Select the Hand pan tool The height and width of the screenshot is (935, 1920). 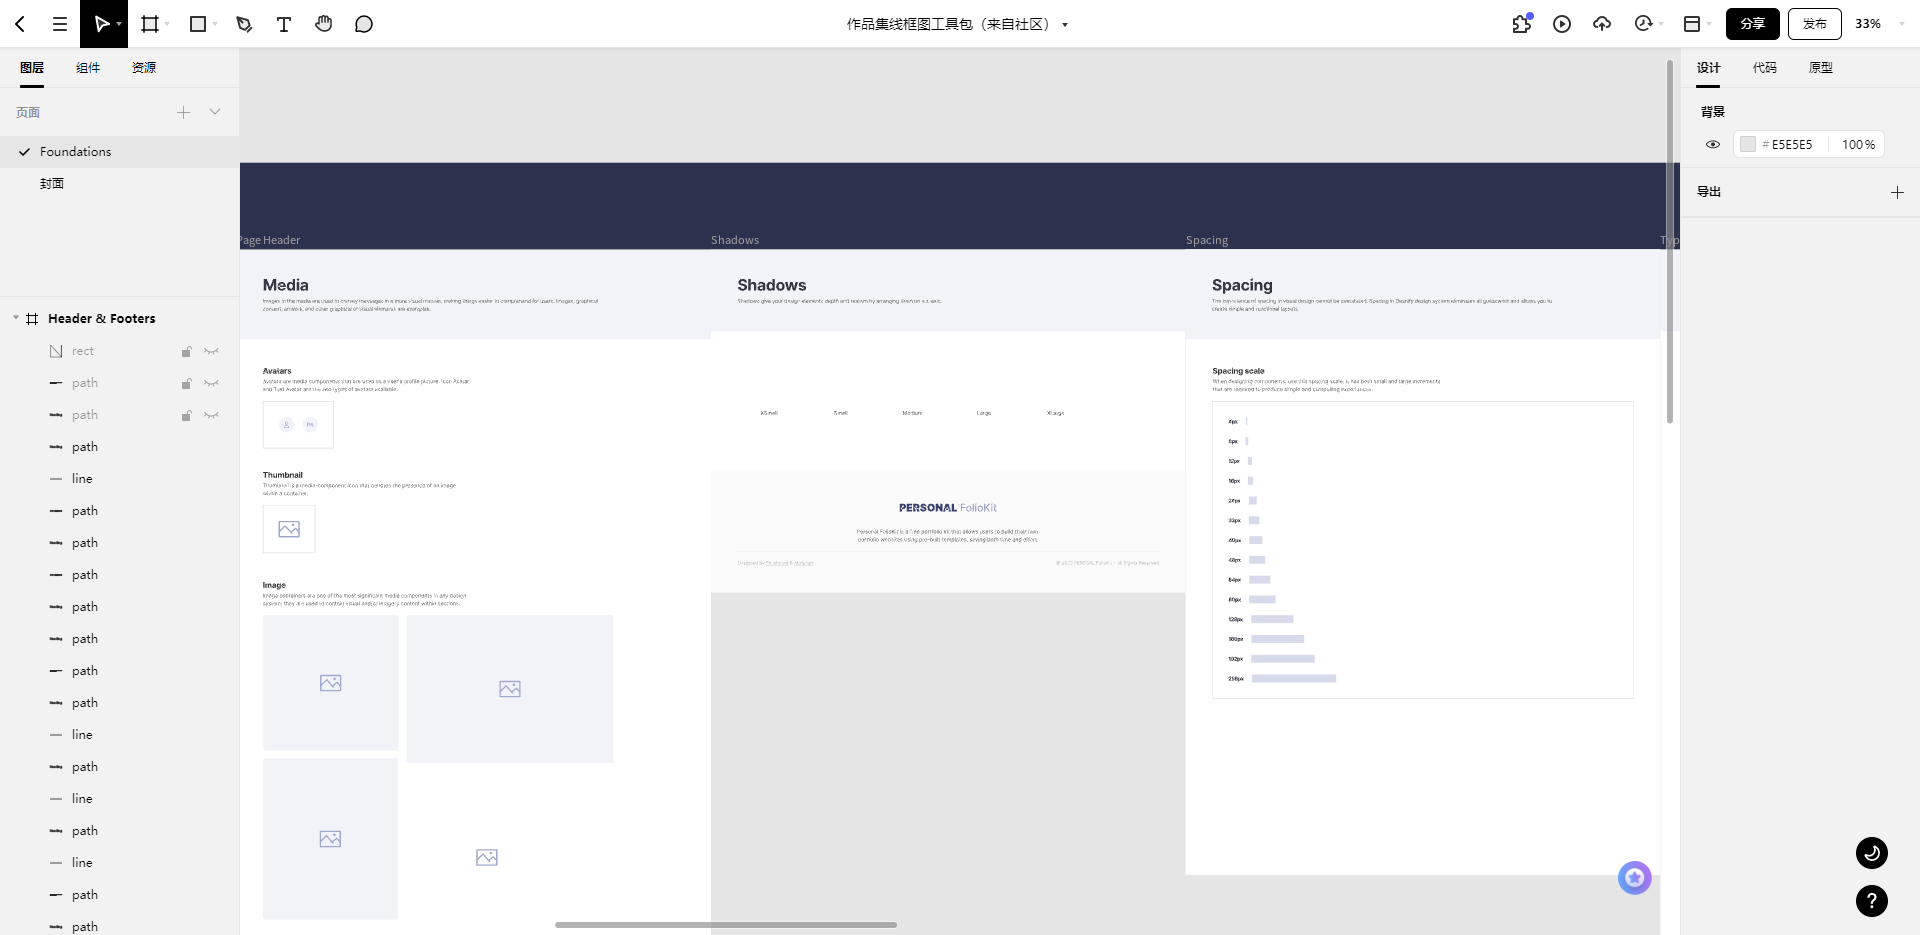coord(323,24)
